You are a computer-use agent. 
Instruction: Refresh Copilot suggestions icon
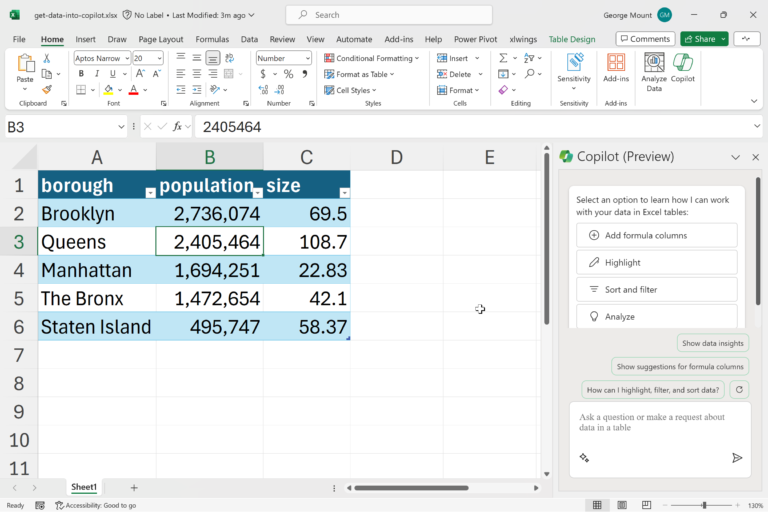point(739,390)
